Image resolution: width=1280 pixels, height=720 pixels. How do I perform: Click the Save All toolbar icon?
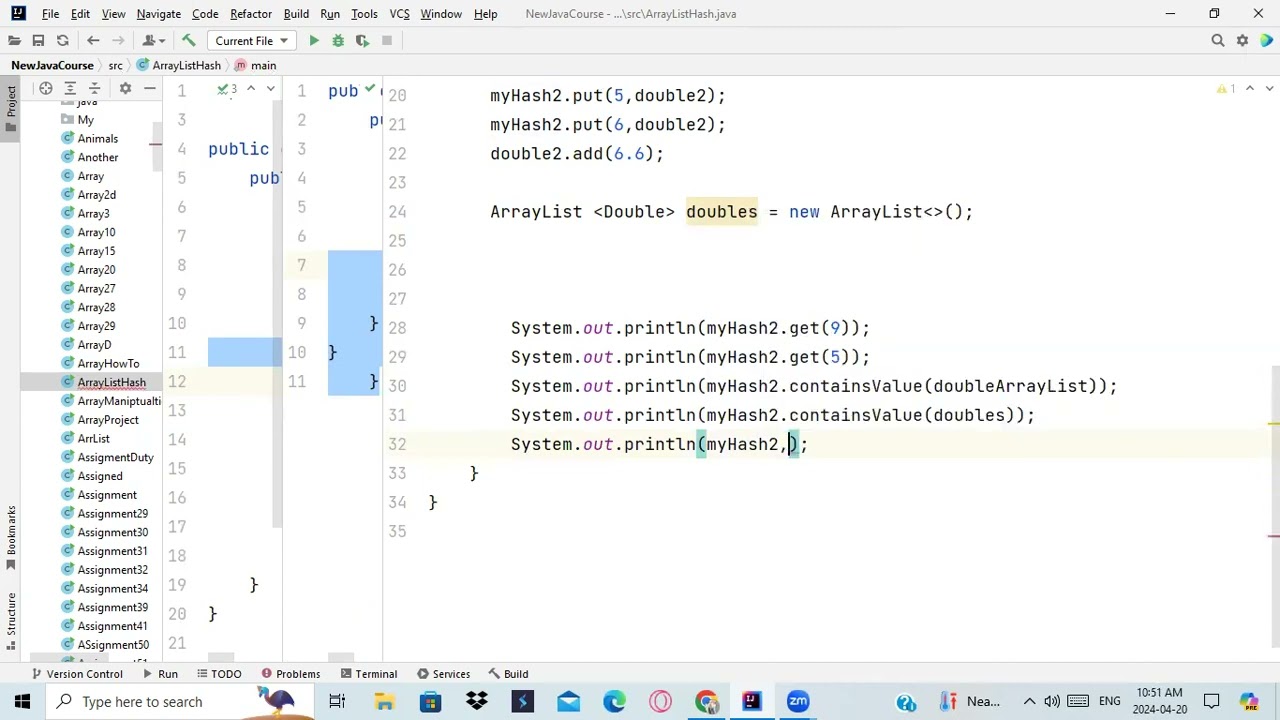point(38,41)
